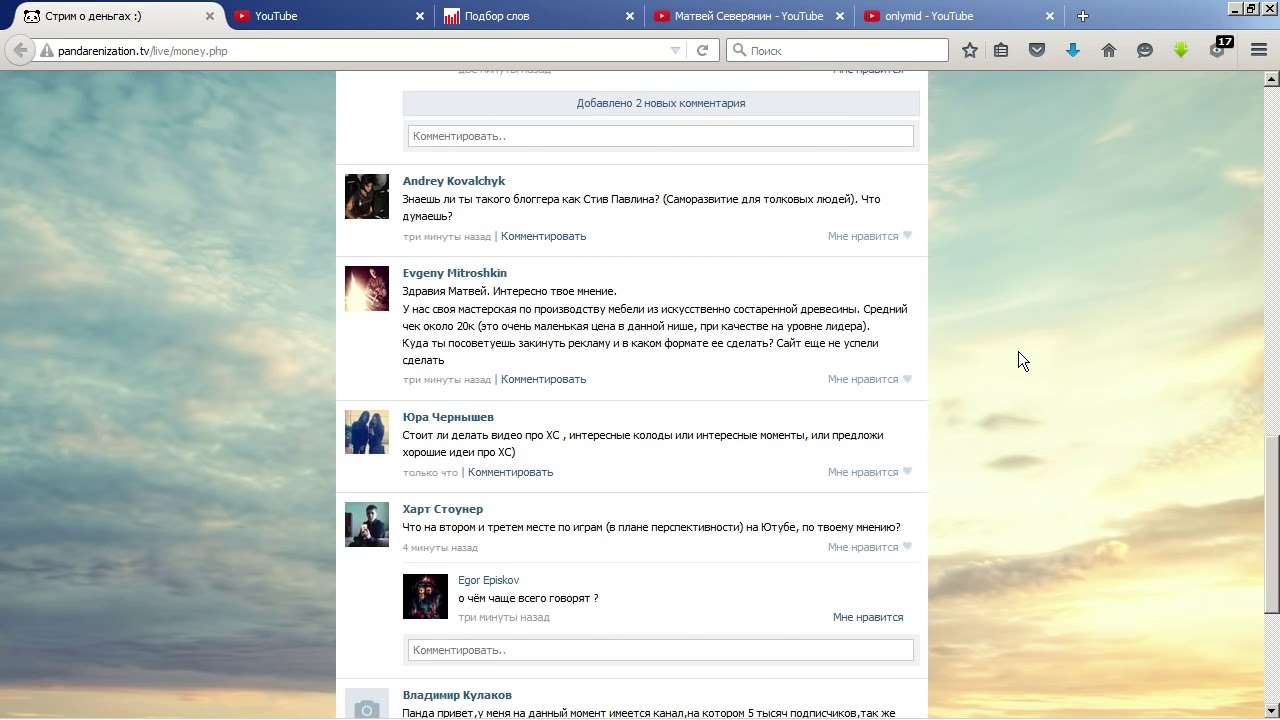Switch to the onlymid YouTube tab

928,16
